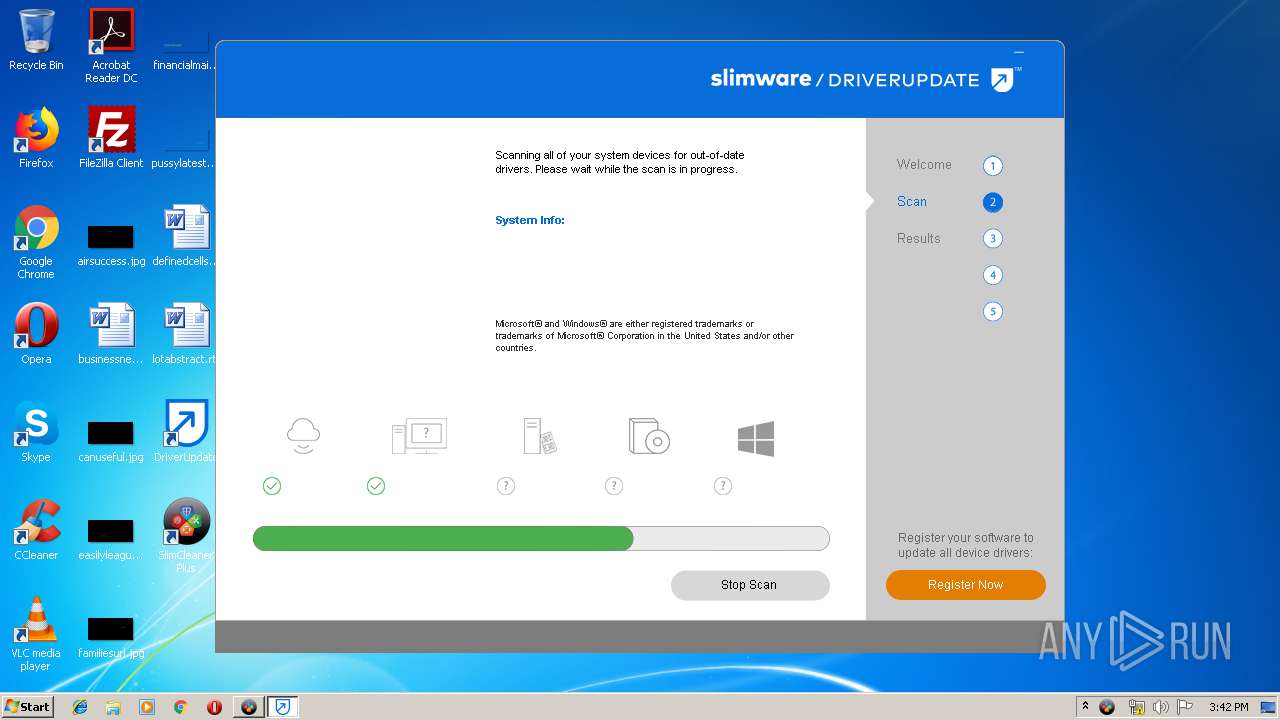
Task: Click the Slimware DriverUpdate logo badge
Action: pyautogui.click(x=1003, y=79)
